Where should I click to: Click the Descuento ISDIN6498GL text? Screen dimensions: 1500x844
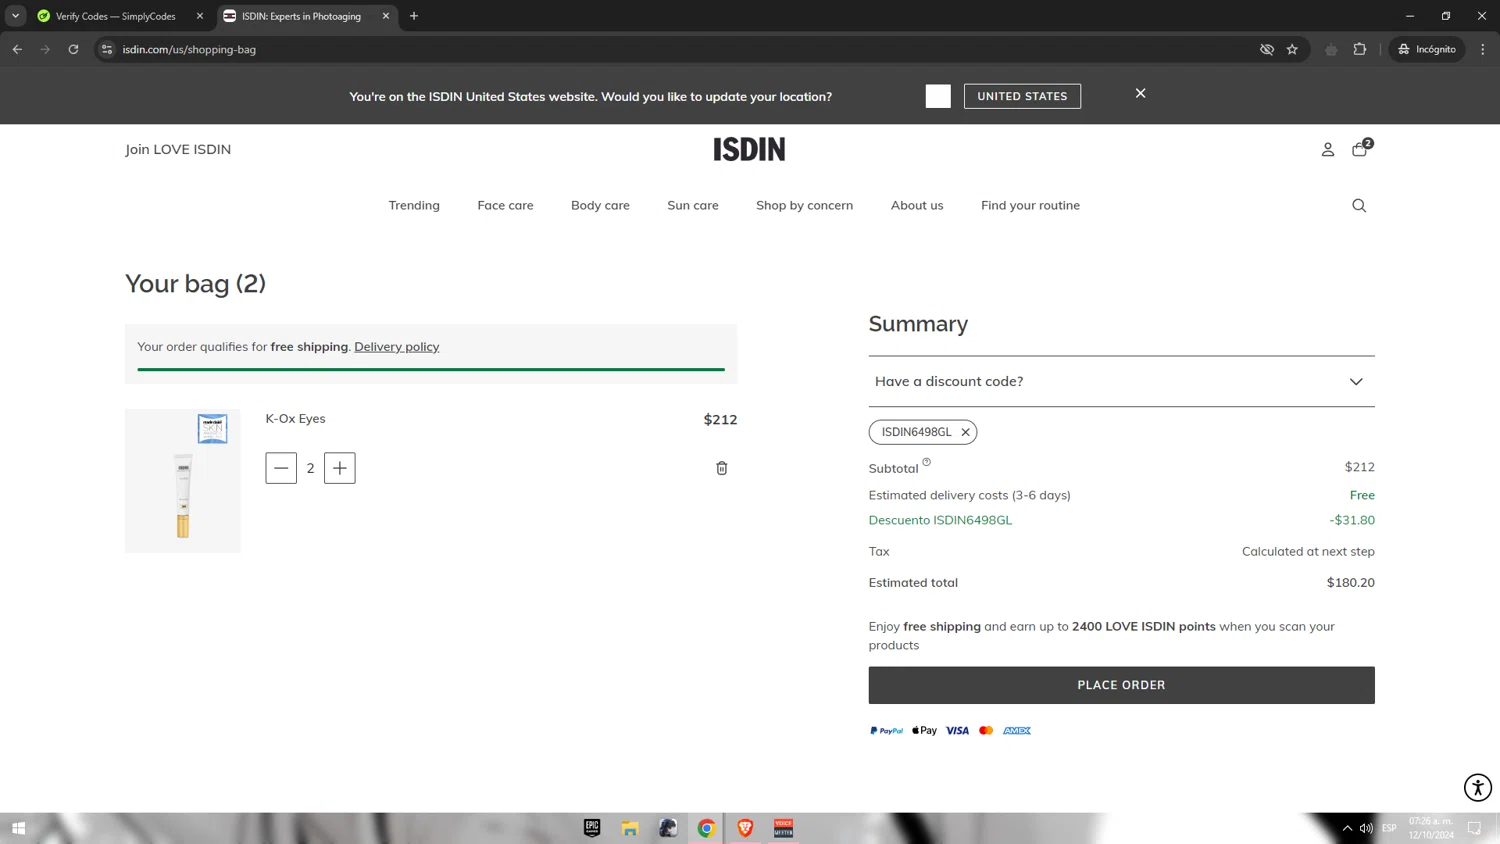940,520
